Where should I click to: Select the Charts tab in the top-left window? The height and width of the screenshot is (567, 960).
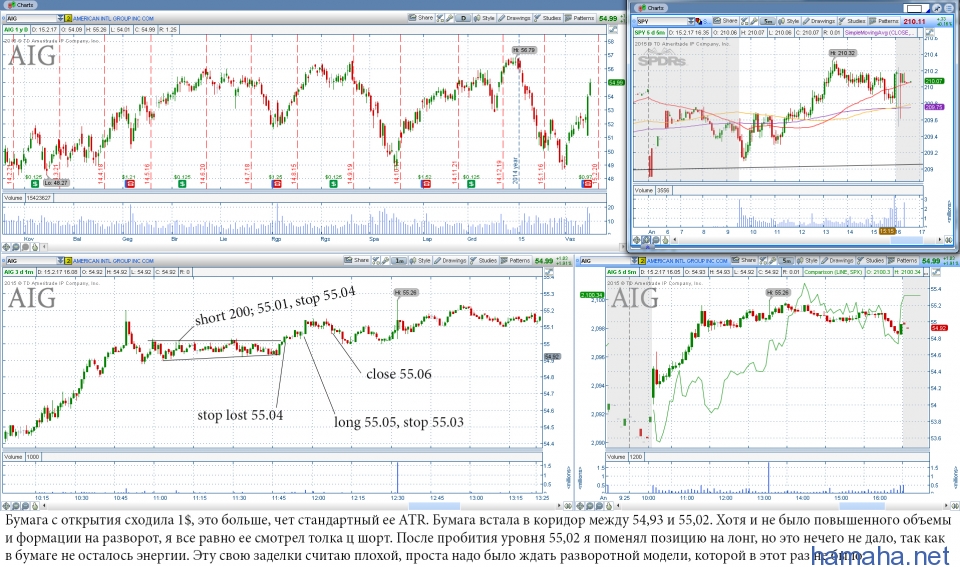[x=20, y=4]
